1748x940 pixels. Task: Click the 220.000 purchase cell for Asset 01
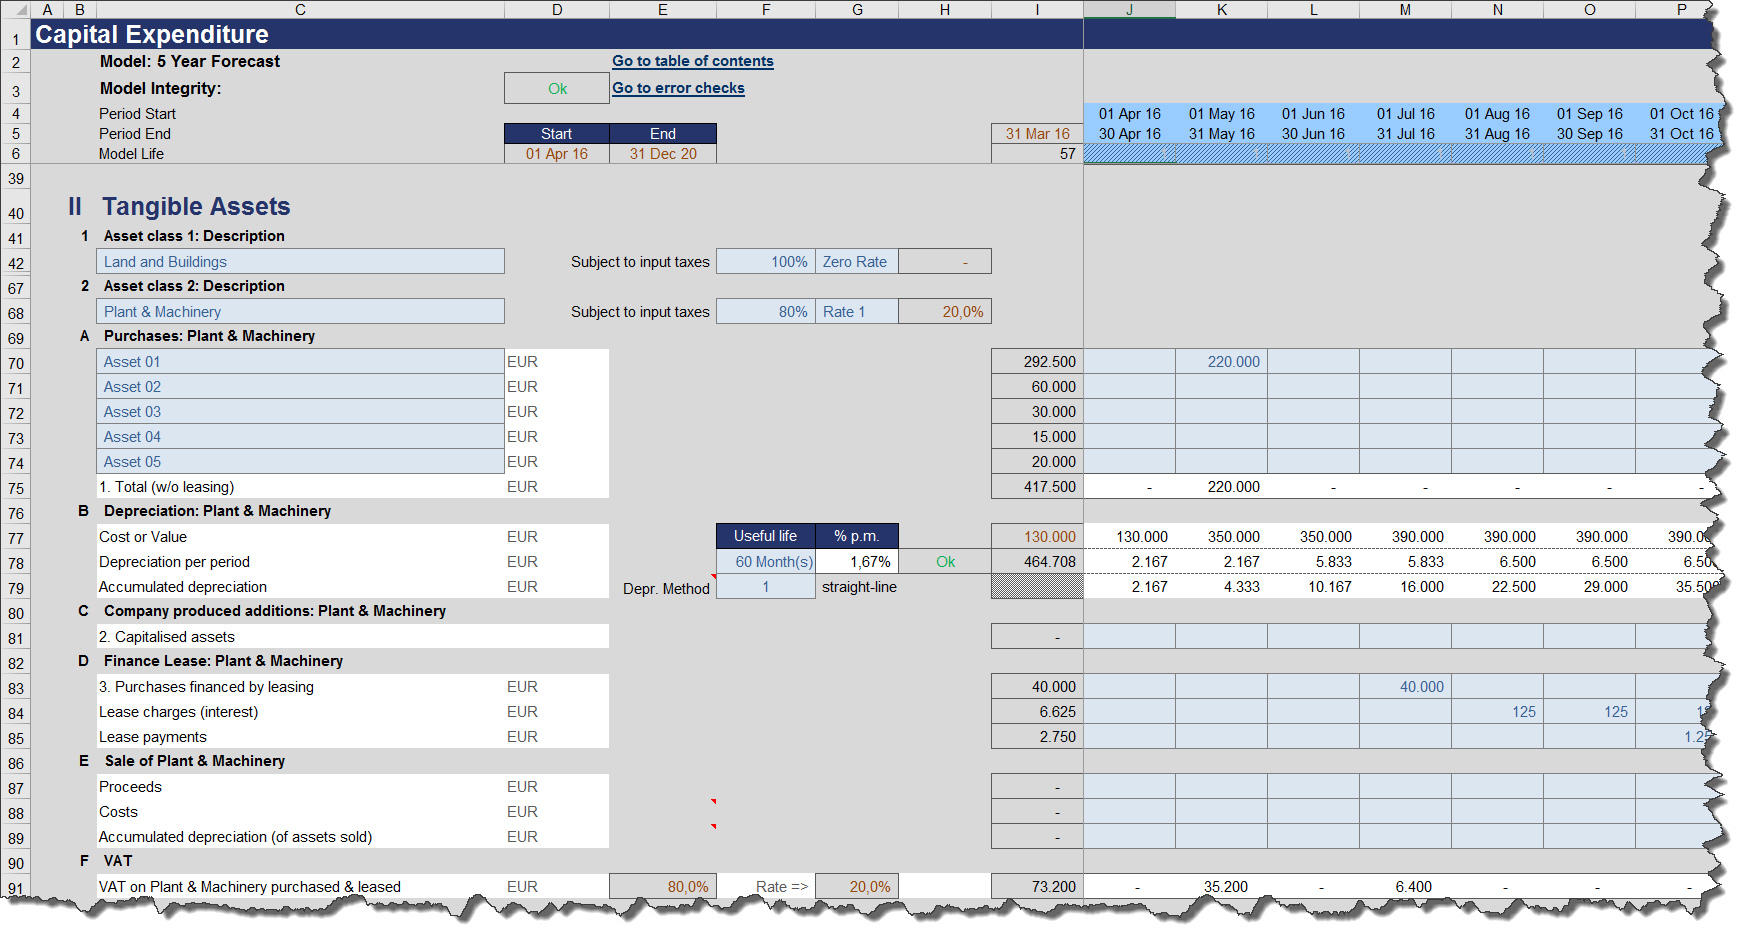click(1222, 362)
